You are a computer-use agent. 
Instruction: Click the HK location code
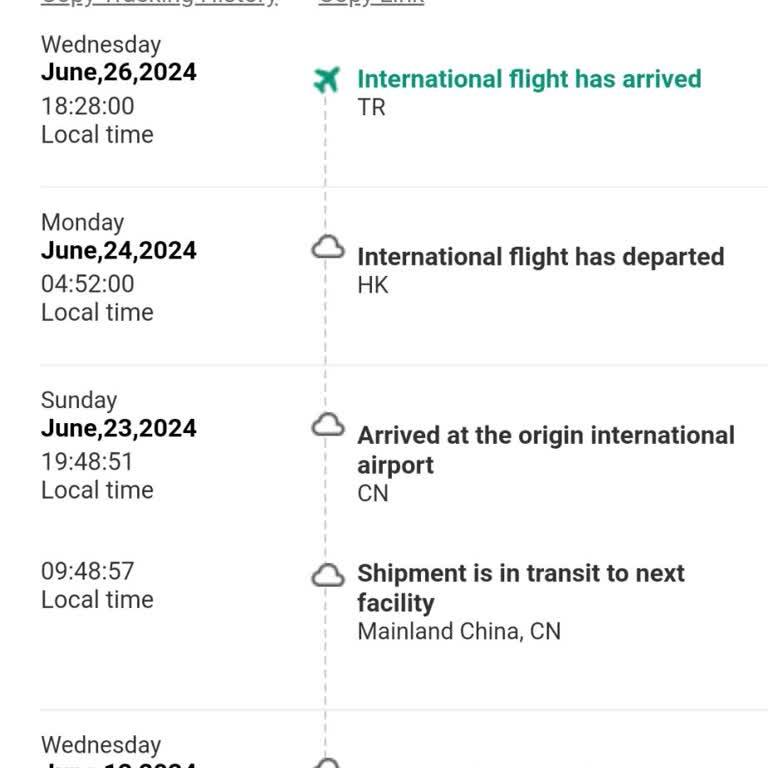click(372, 285)
